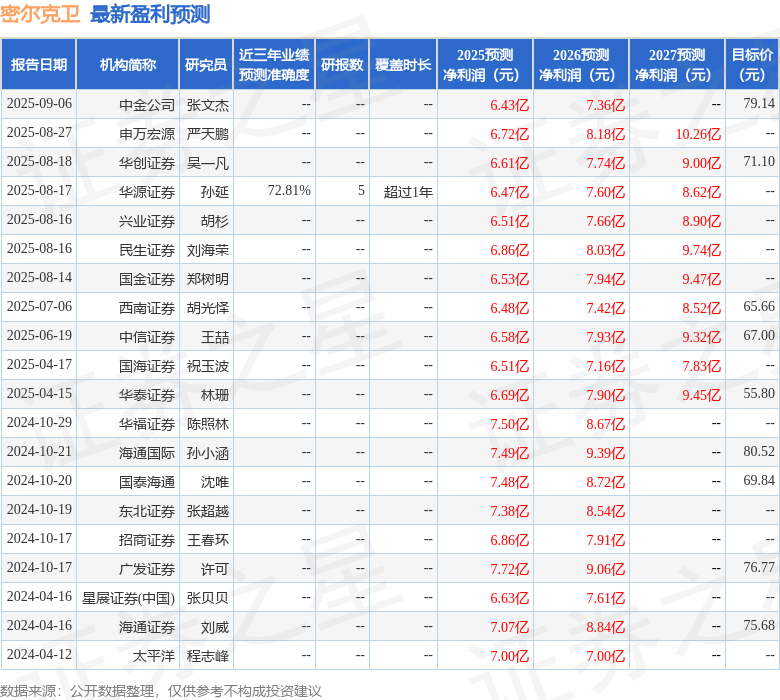This screenshot has width=780, height=700.
Task: Click target price 65.66
Action: (759, 306)
